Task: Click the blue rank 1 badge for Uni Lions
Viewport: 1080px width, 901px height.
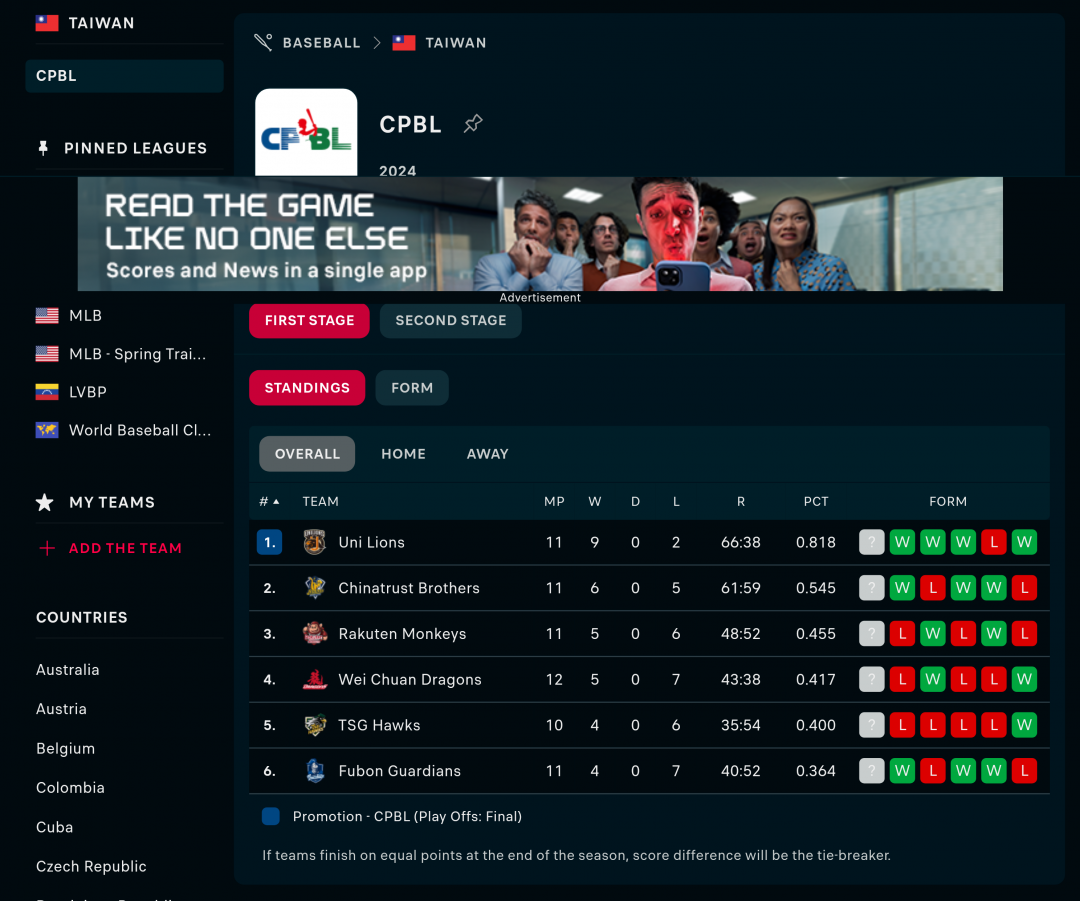Action: coord(269,542)
